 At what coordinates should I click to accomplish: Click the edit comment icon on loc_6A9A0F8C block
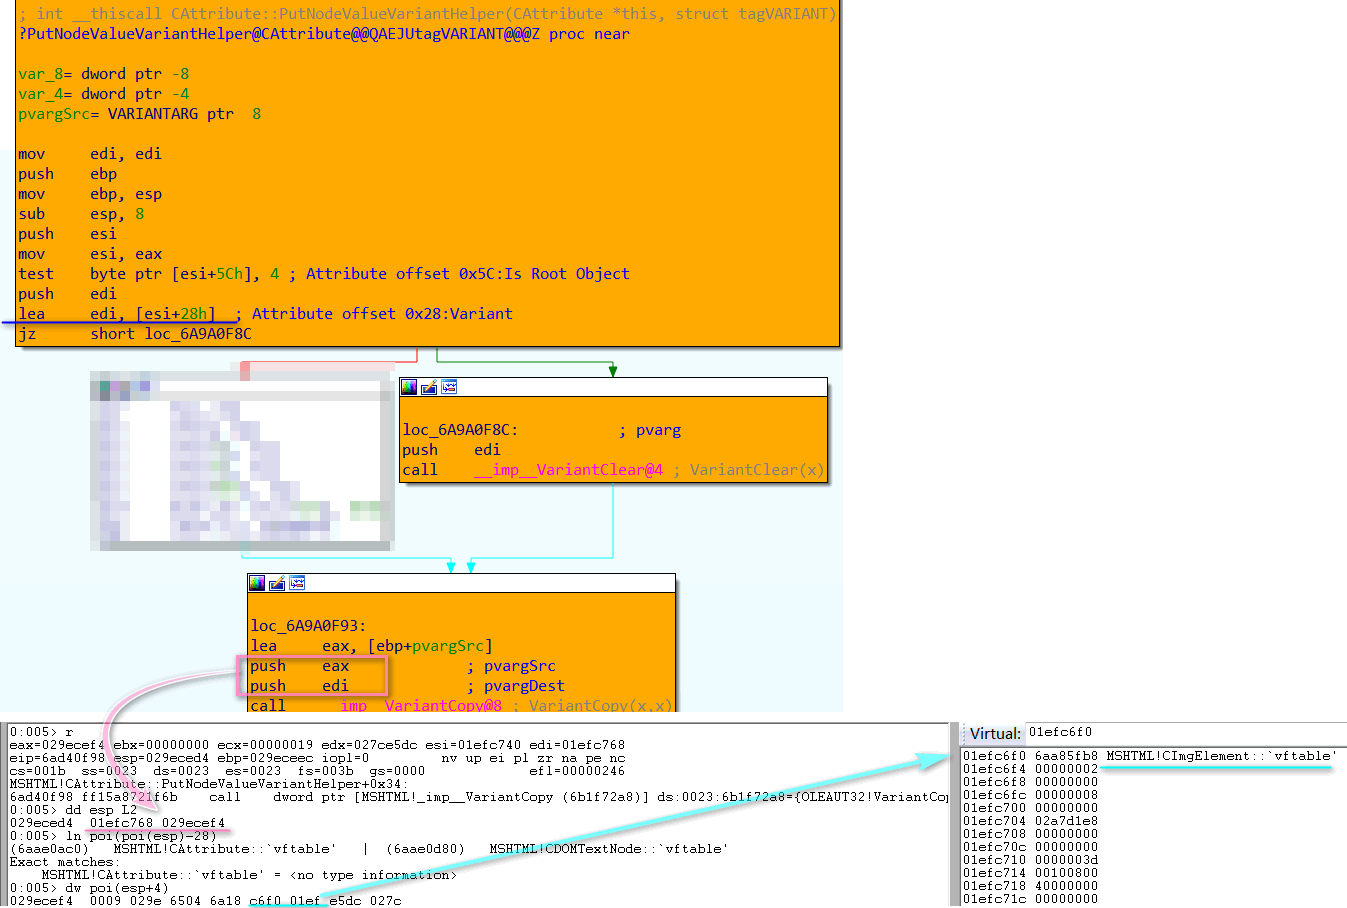pyautogui.click(x=429, y=387)
